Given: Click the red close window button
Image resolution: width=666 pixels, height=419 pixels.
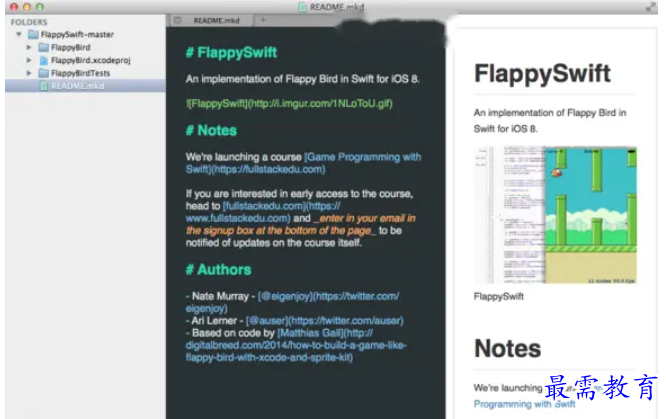Looking at the screenshot, I should pyautogui.click(x=14, y=7).
